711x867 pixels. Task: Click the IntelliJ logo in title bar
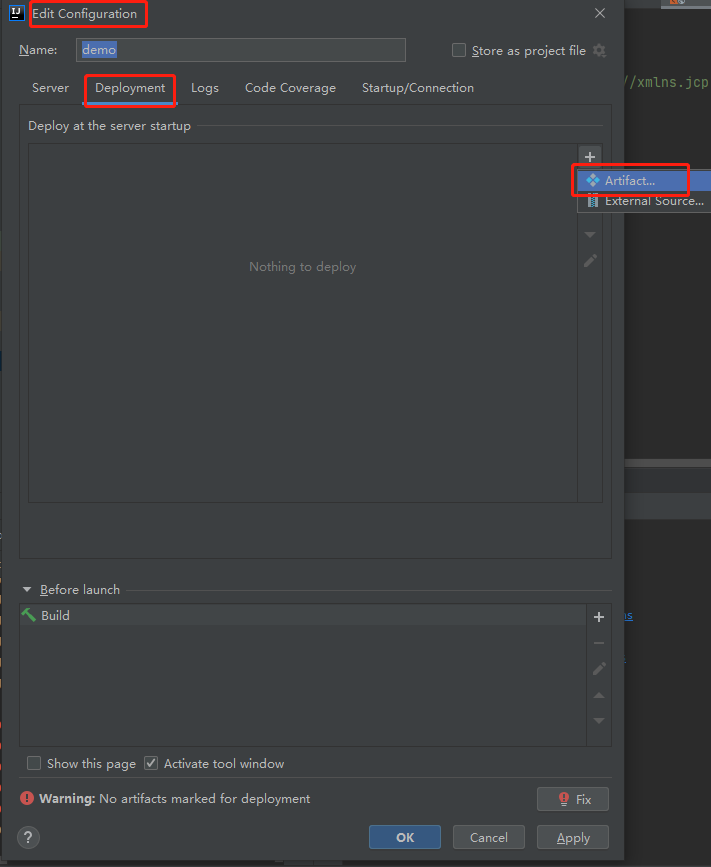click(17, 13)
